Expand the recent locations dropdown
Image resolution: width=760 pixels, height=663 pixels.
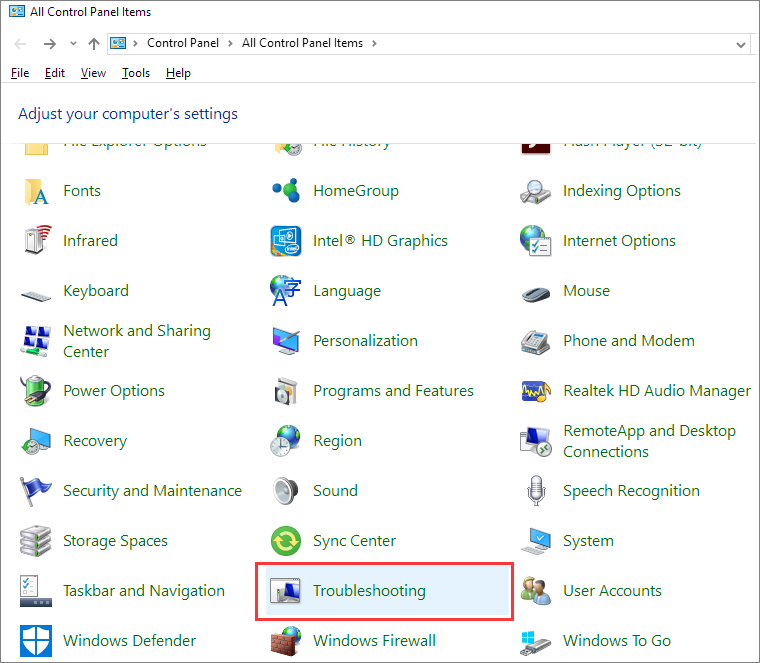73,44
